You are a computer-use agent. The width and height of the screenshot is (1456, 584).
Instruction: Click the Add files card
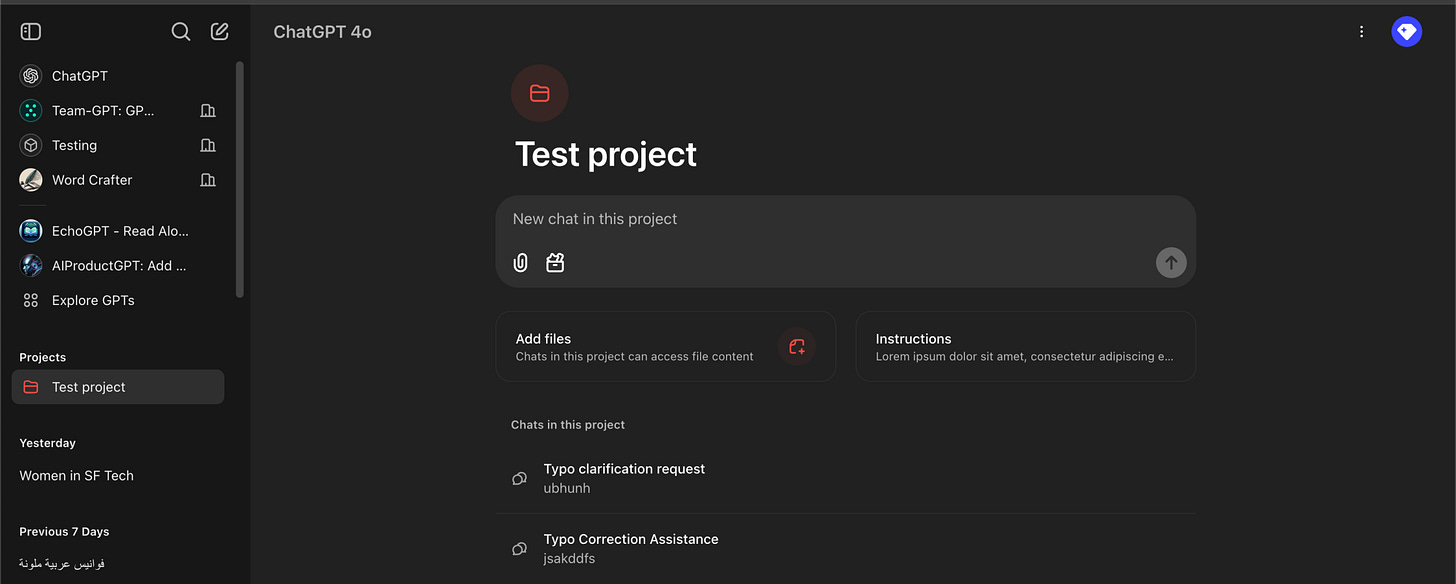(666, 346)
